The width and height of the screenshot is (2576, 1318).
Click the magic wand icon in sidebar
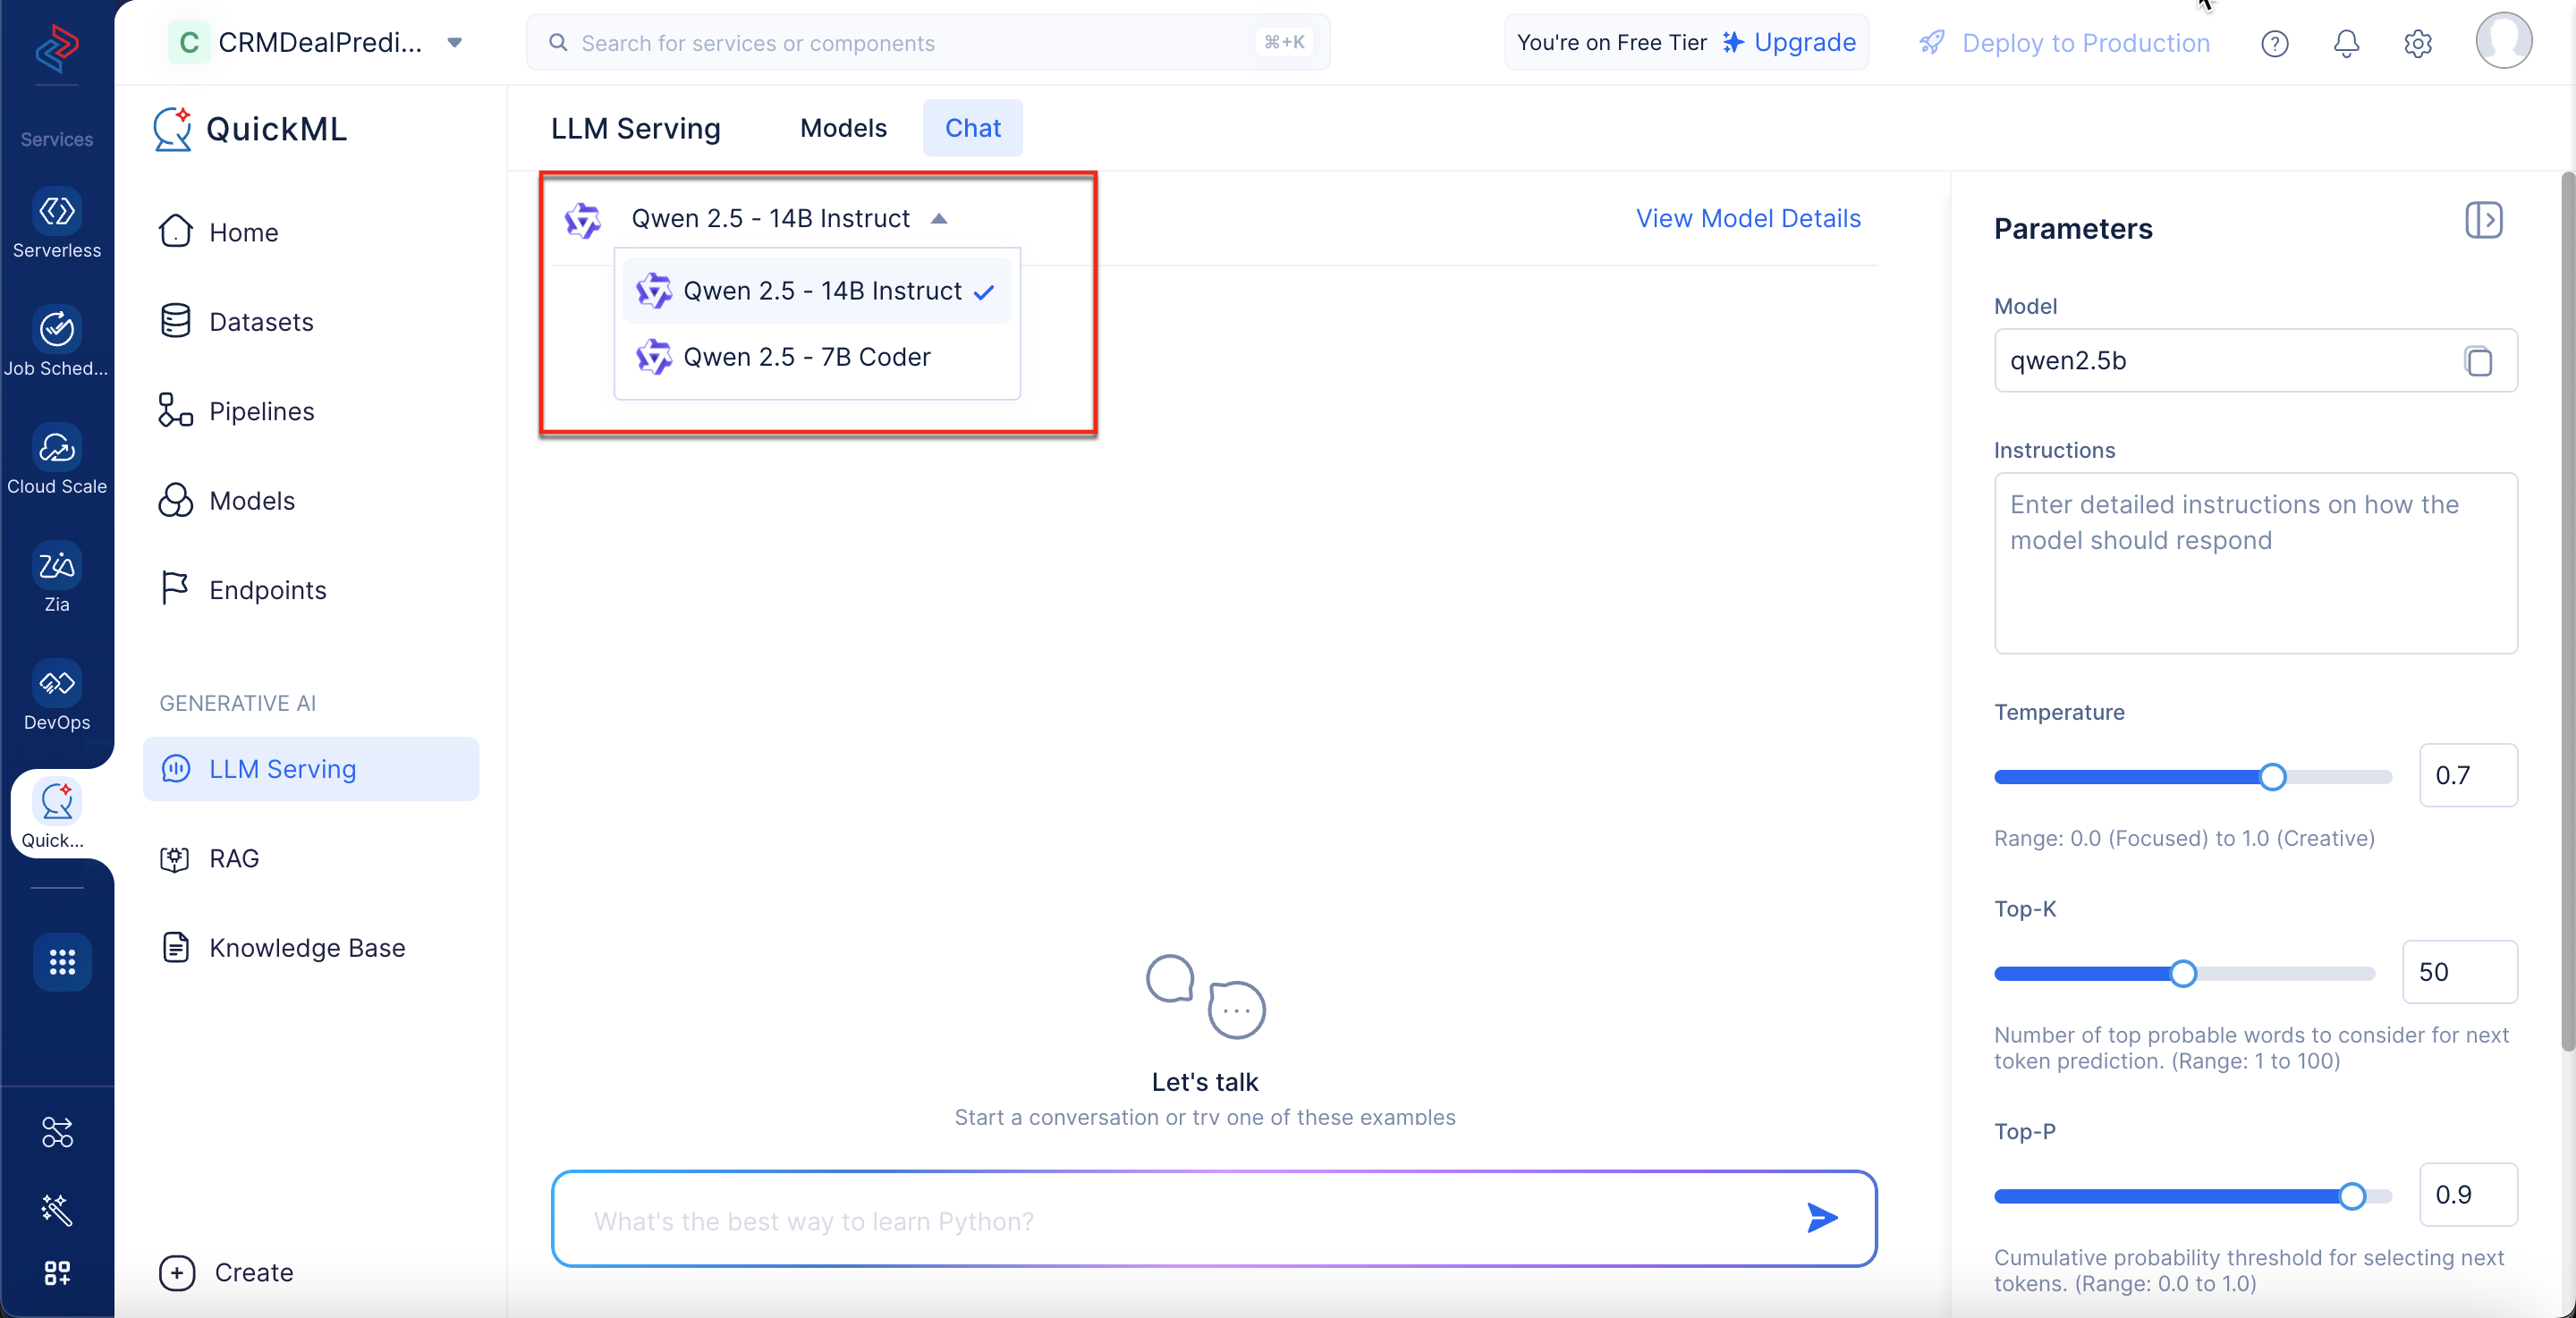(x=57, y=1209)
